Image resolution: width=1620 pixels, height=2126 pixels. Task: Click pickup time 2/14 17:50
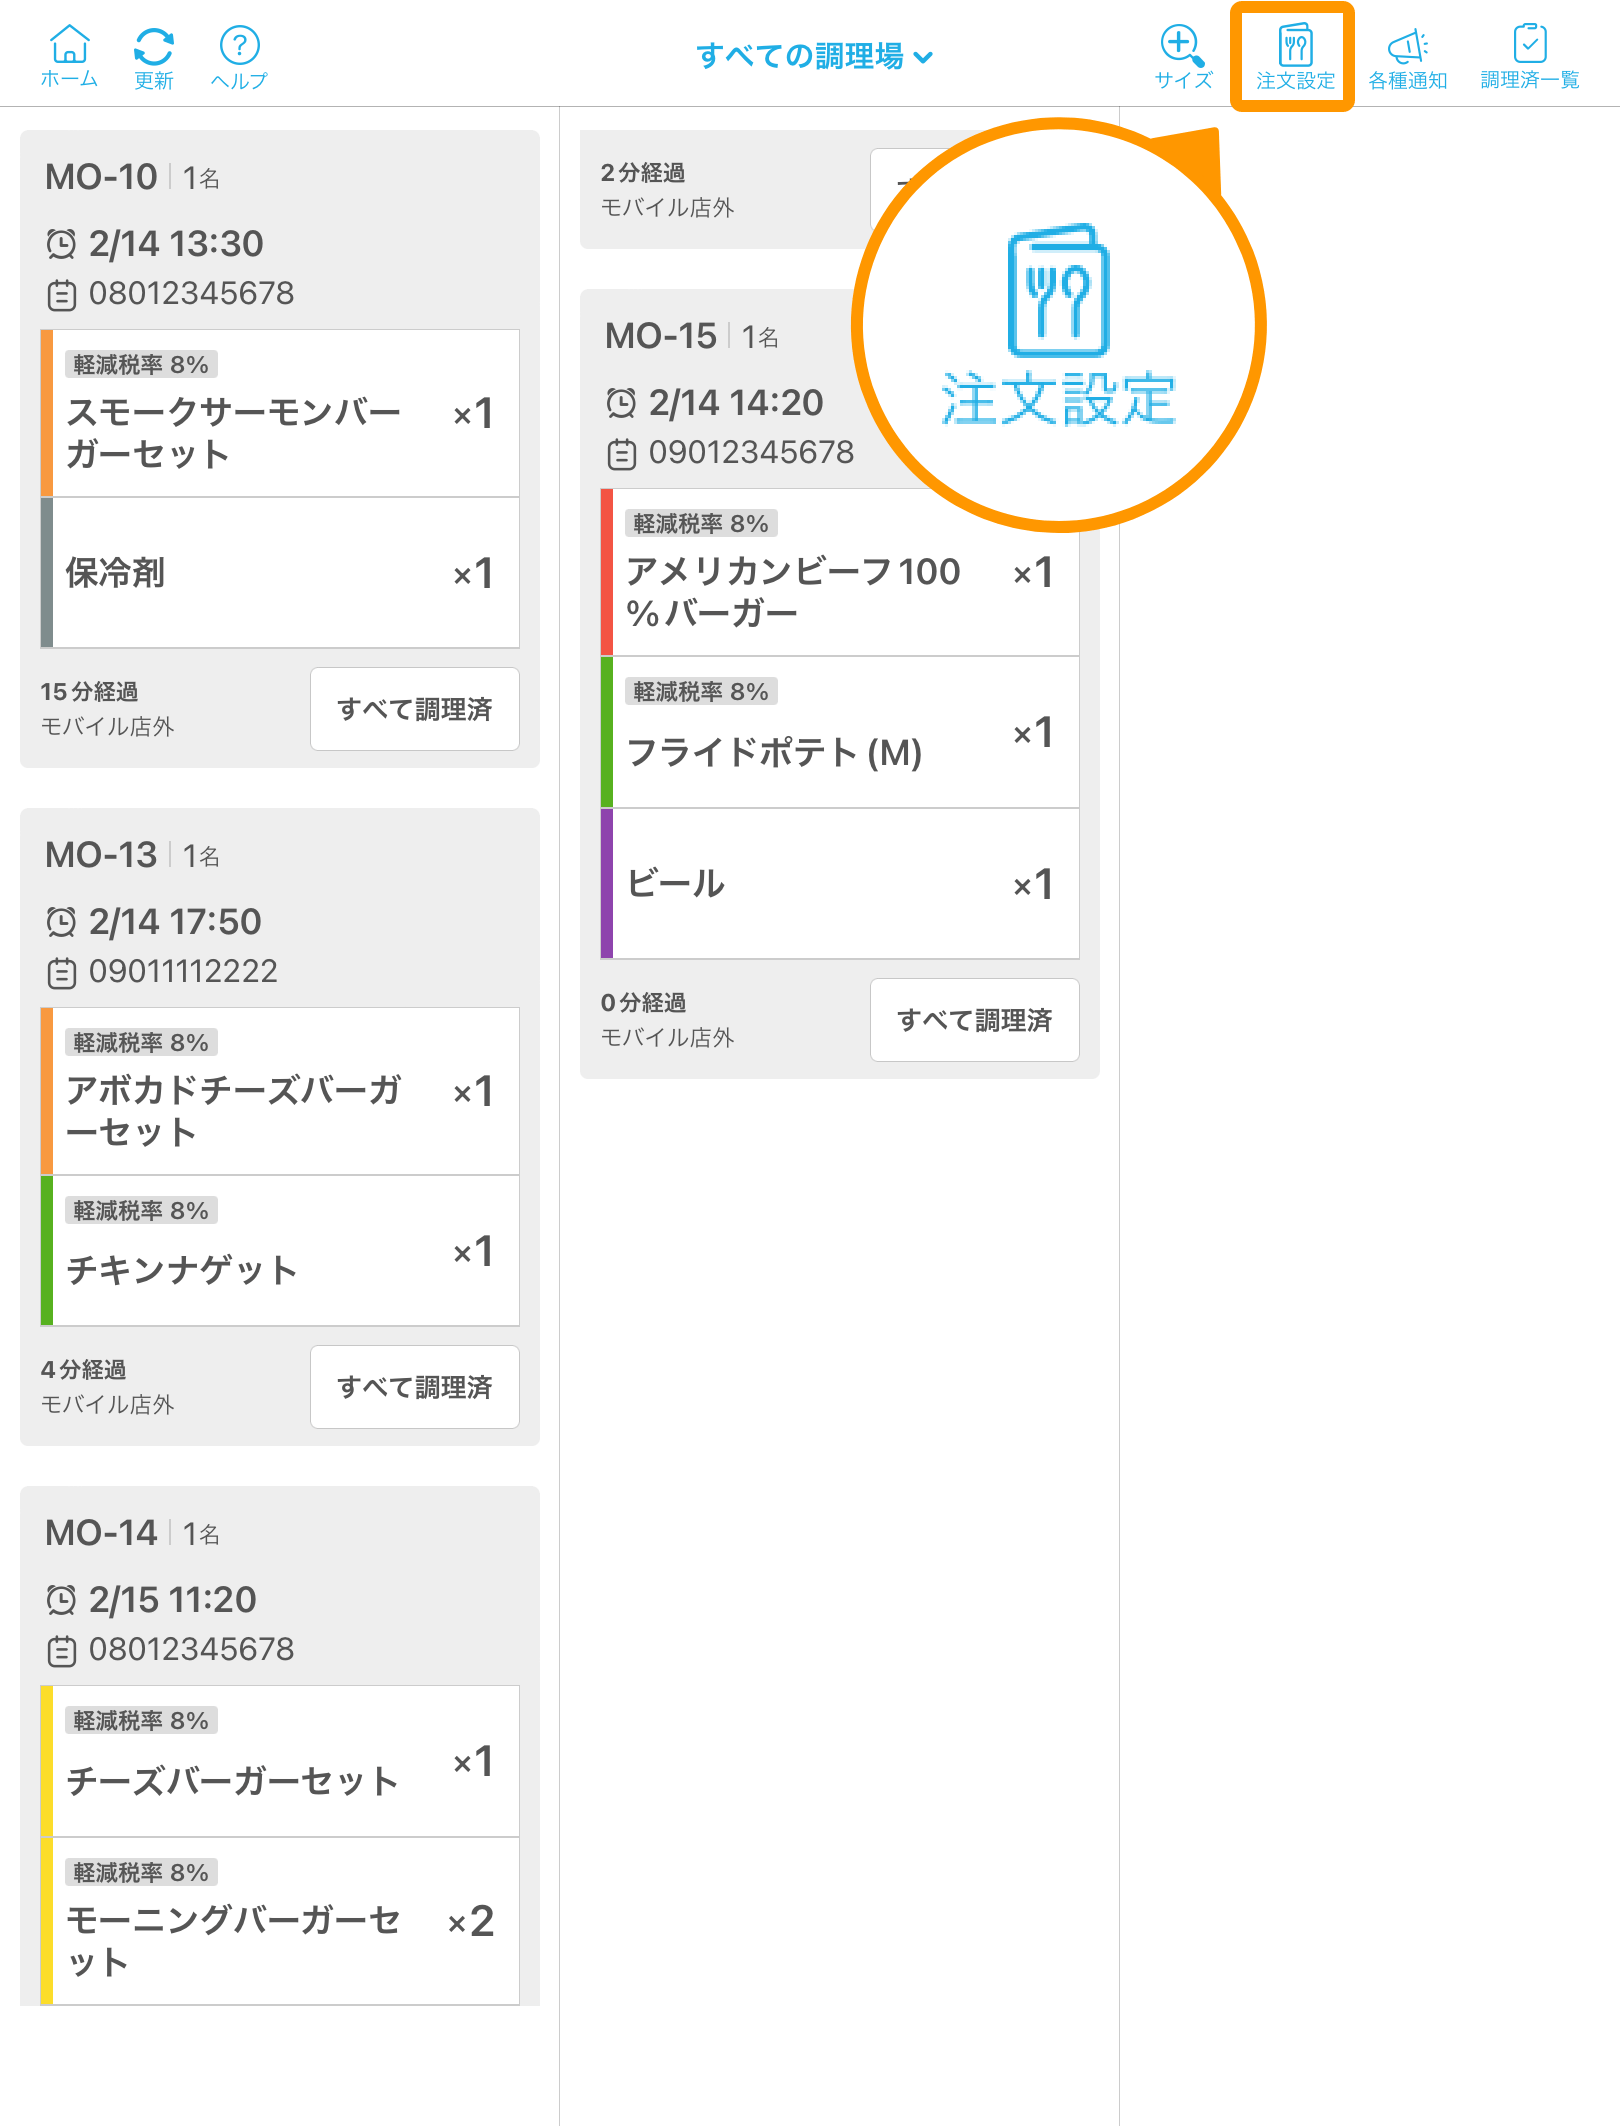175,921
